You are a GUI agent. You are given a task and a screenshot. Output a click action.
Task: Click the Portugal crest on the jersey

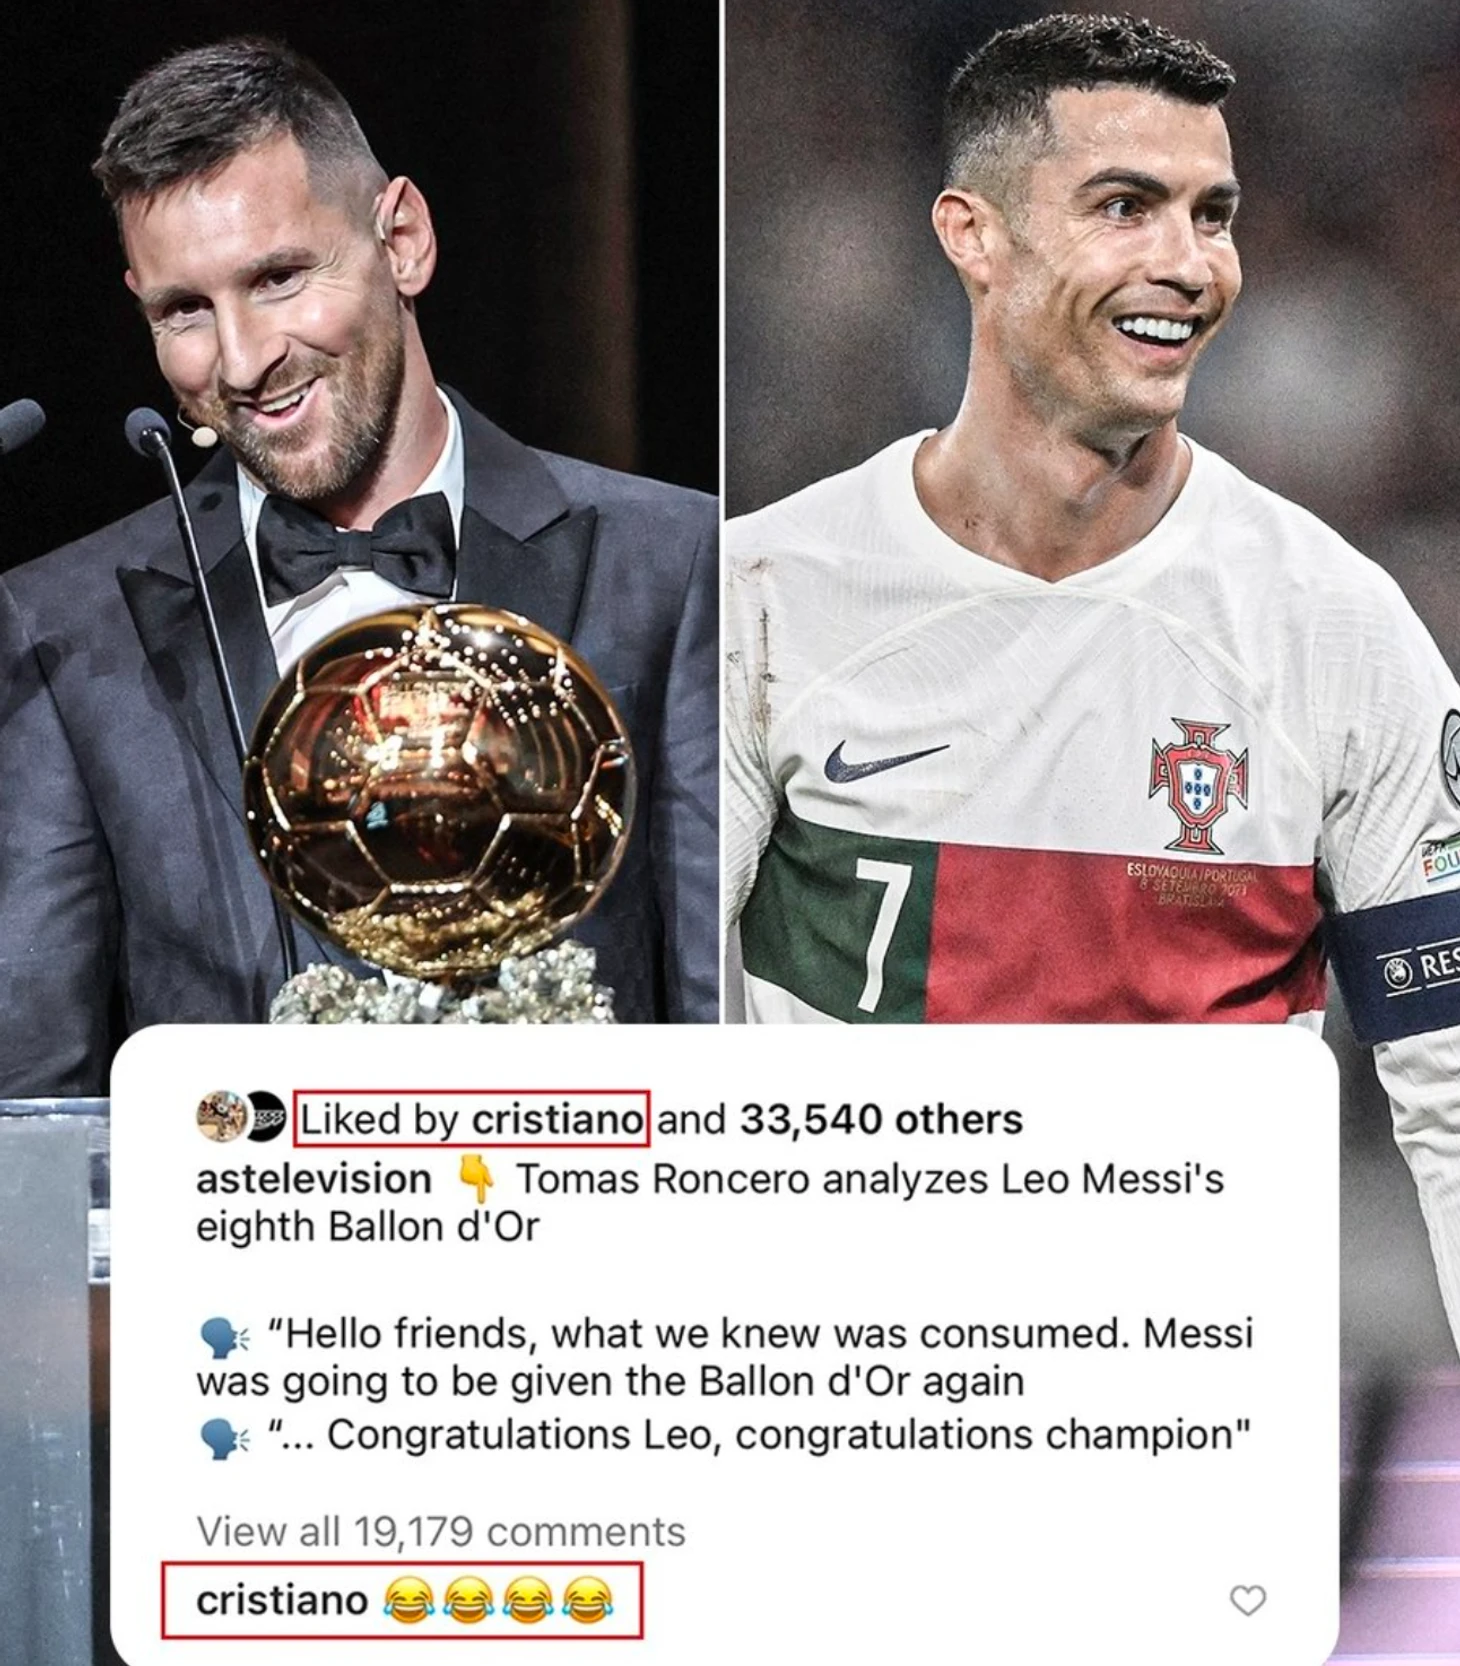click(1198, 787)
